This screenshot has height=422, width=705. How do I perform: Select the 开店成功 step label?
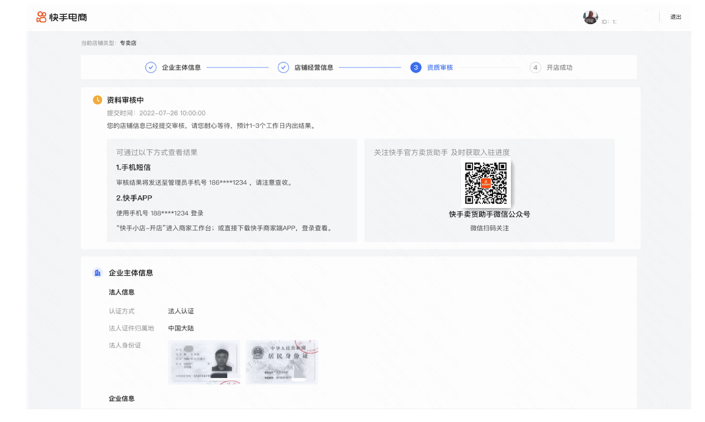coord(559,68)
